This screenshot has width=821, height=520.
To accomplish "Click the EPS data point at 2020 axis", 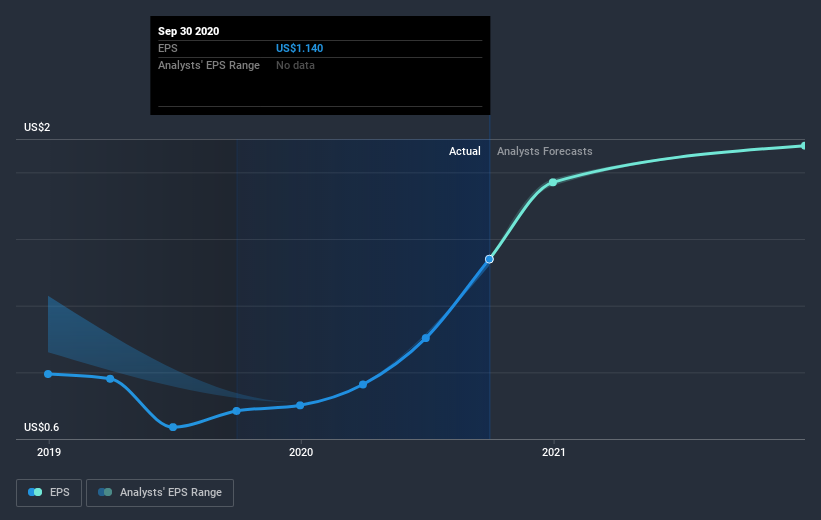I will pyautogui.click(x=300, y=405).
